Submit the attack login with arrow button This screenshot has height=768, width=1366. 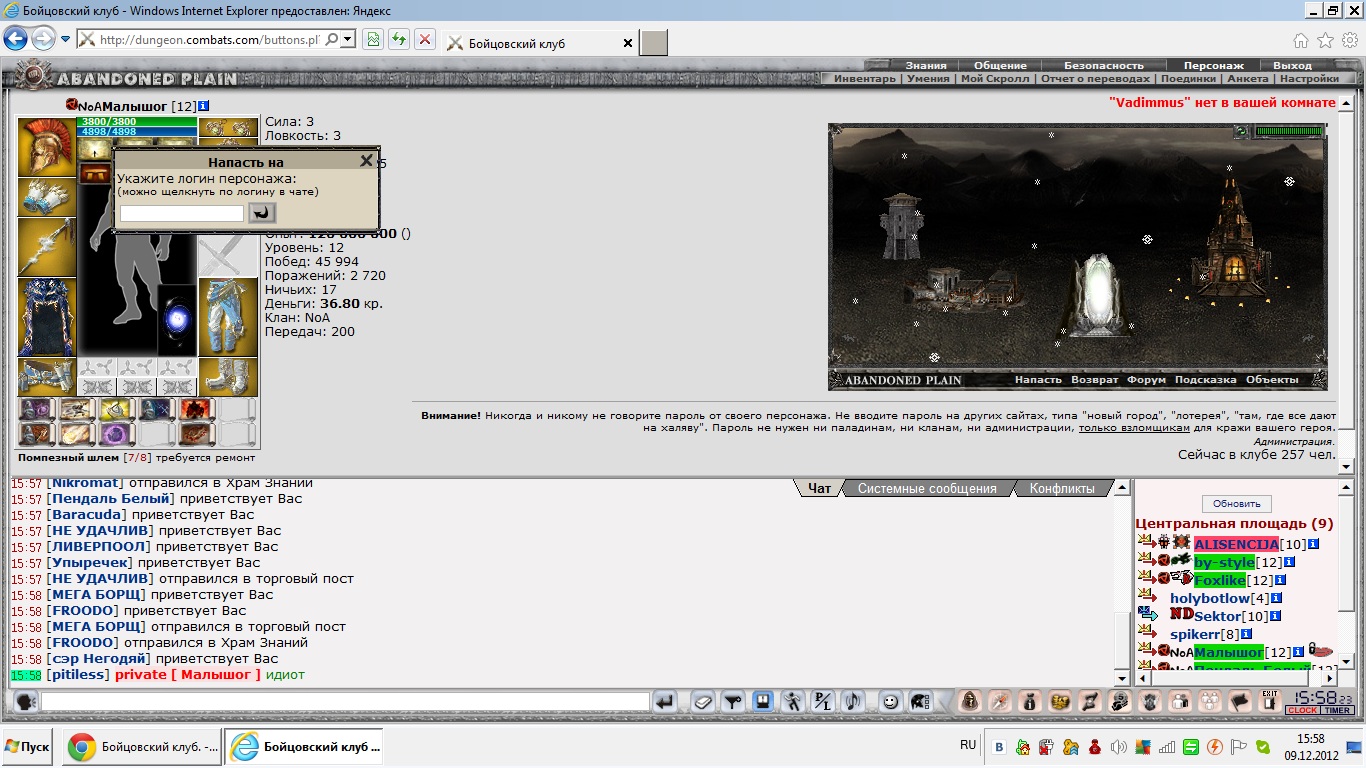[x=262, y=213]
